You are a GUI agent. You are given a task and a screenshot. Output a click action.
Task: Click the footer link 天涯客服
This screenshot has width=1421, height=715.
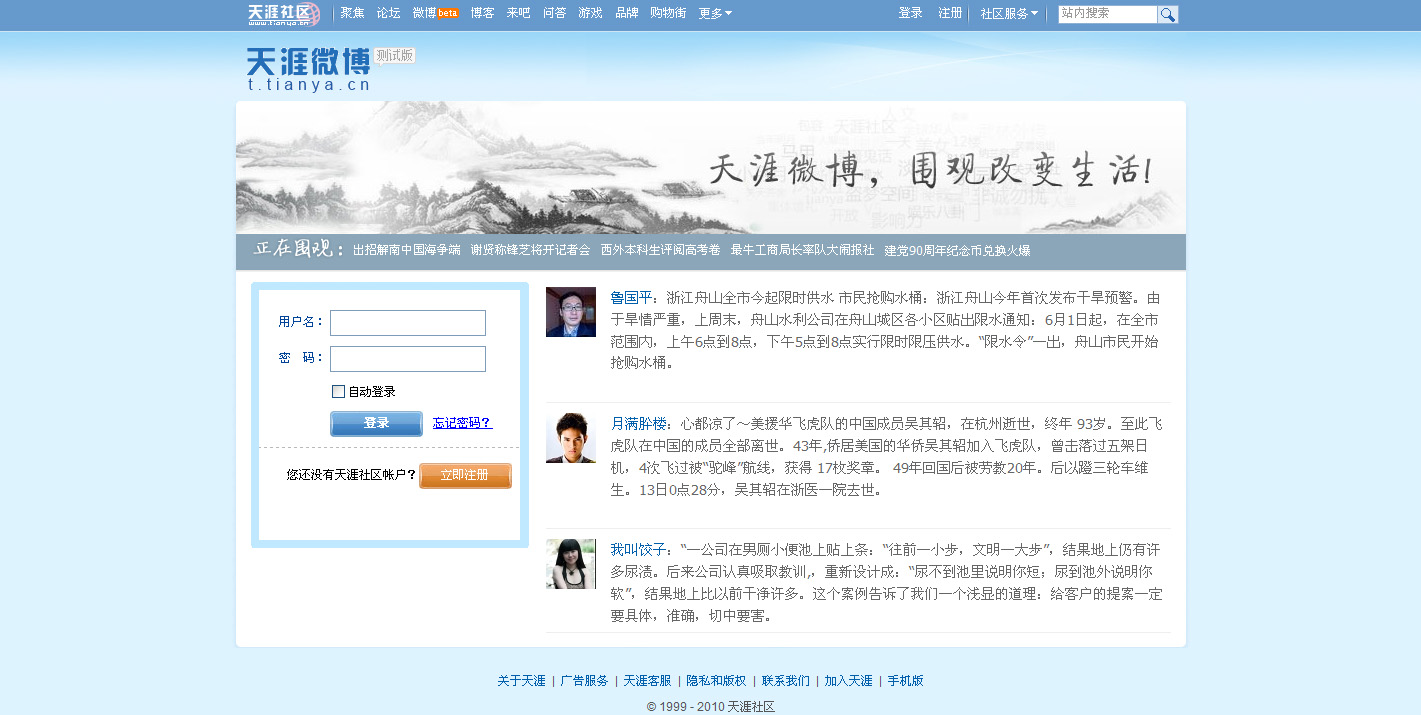coord(647,681)
